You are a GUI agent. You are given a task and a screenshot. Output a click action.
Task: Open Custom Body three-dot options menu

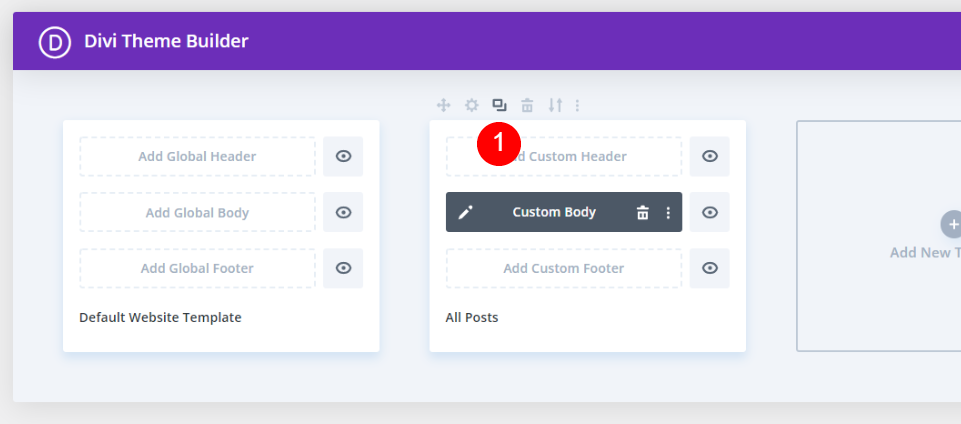coord(668,212)
